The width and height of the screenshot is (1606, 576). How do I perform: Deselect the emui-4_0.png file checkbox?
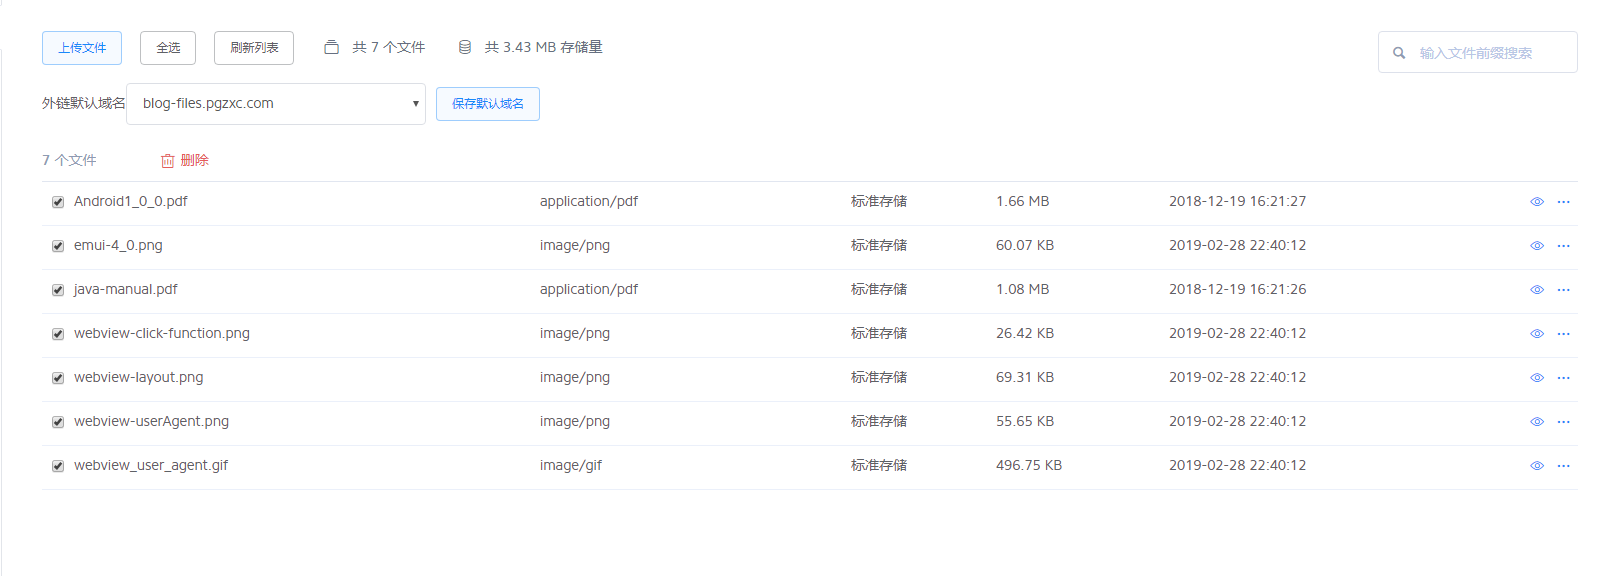58,246
